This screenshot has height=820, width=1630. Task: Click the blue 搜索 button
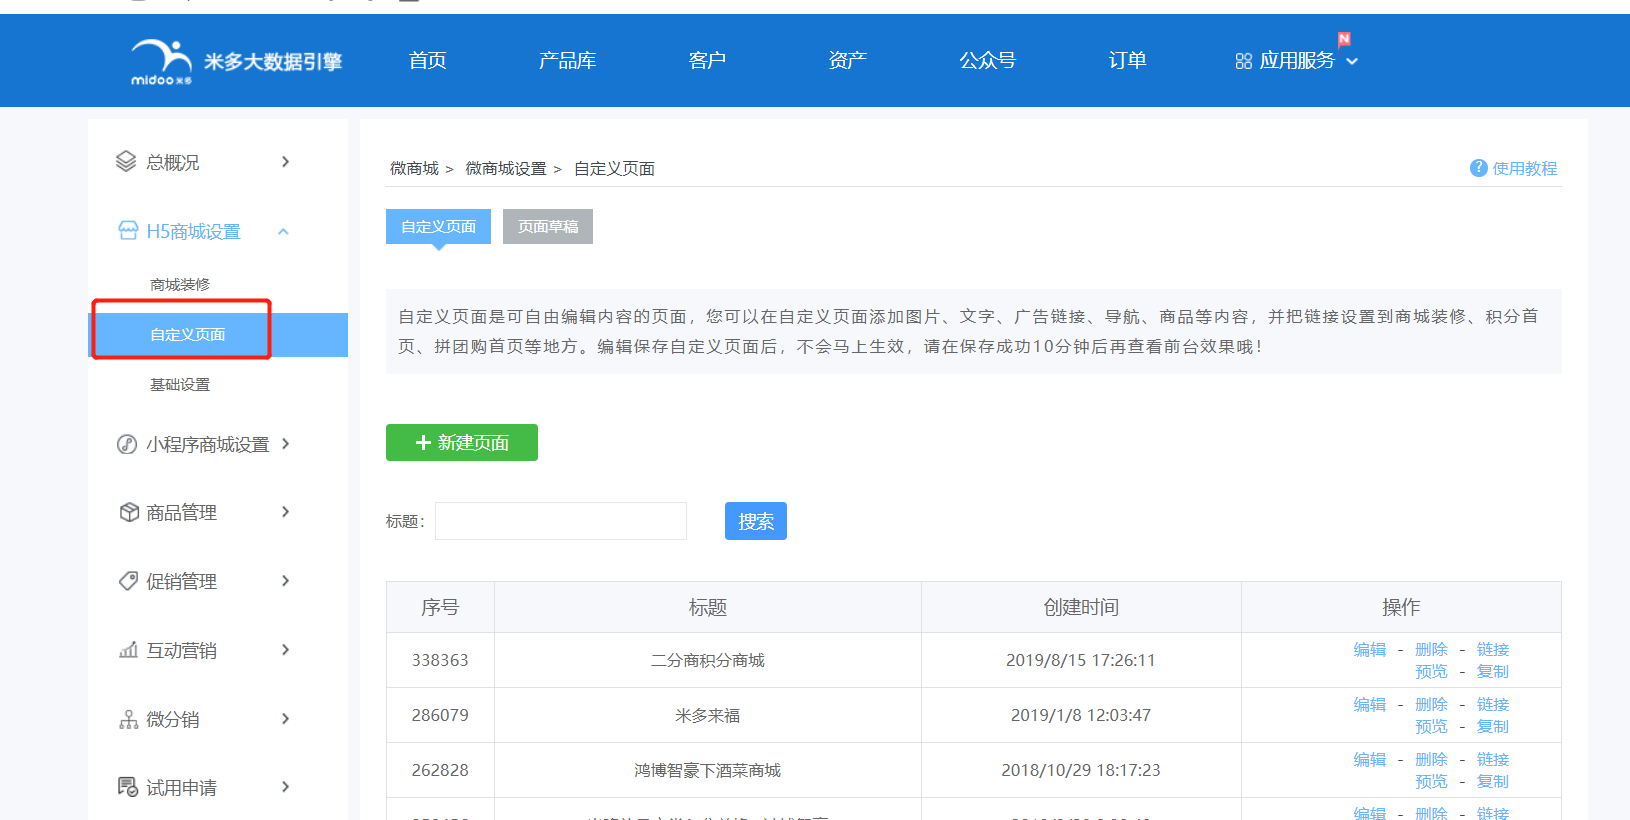click(756, 521)
